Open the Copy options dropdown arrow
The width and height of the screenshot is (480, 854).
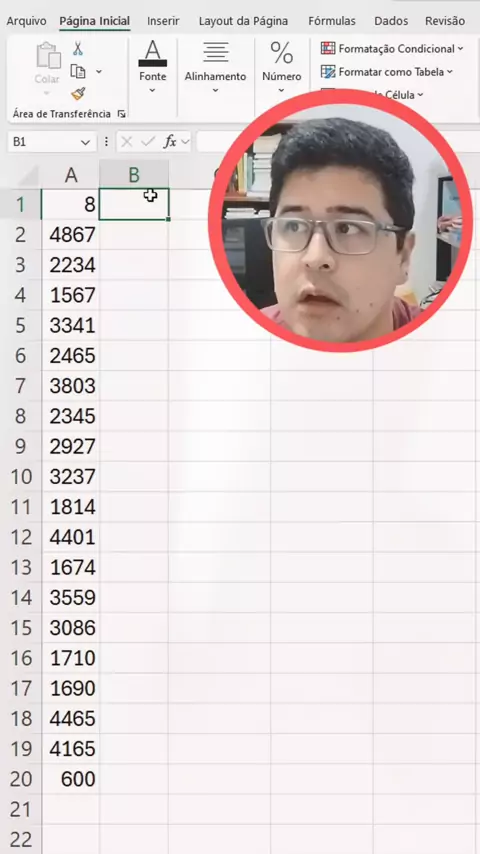point(99,71)
